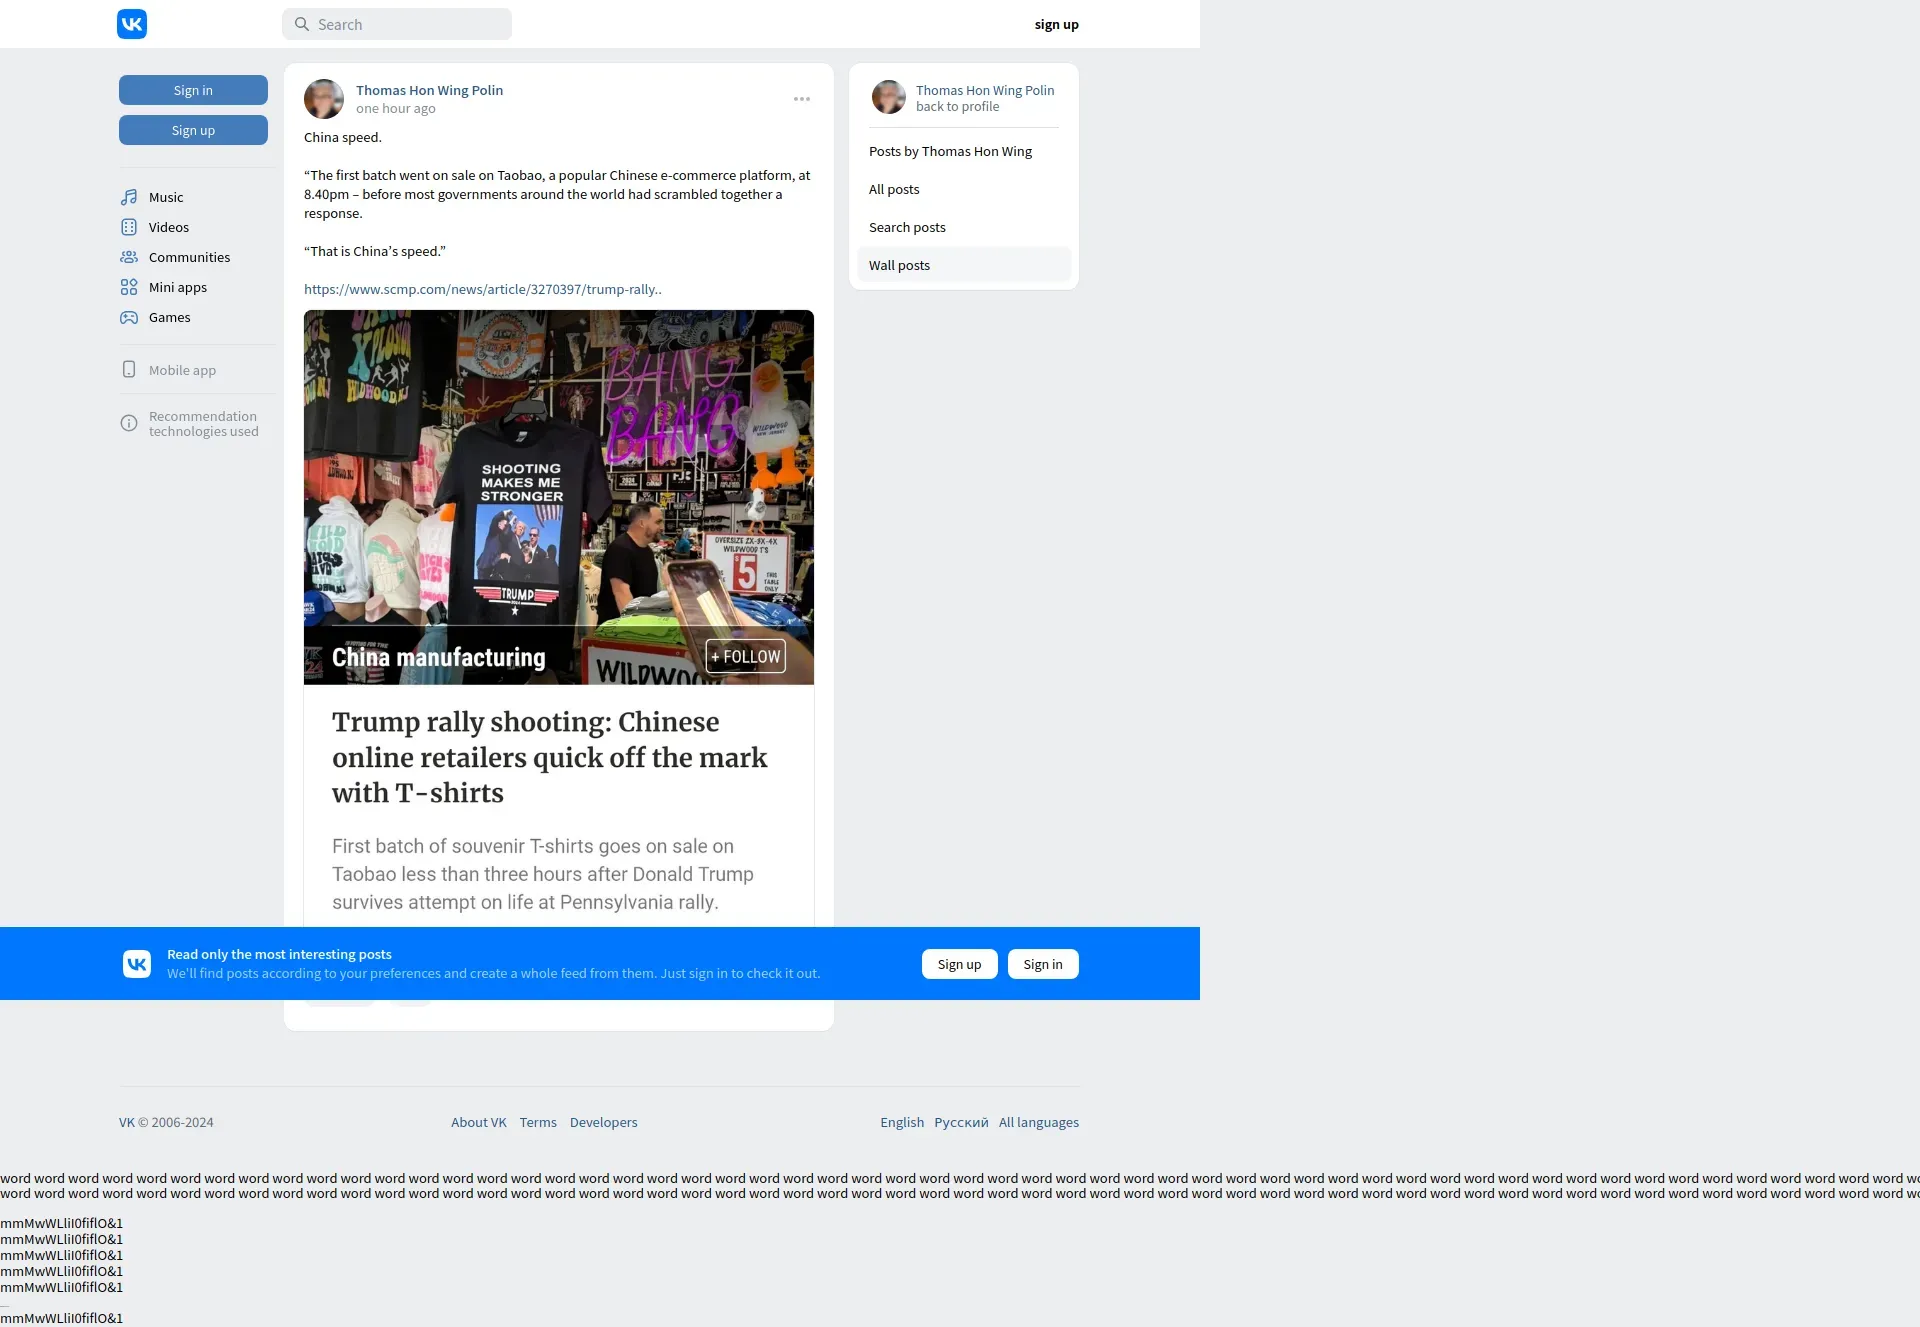Click the Mobile app phone icon
Viewport: 1920px width, 1327px height.
(x=129, y=370)
